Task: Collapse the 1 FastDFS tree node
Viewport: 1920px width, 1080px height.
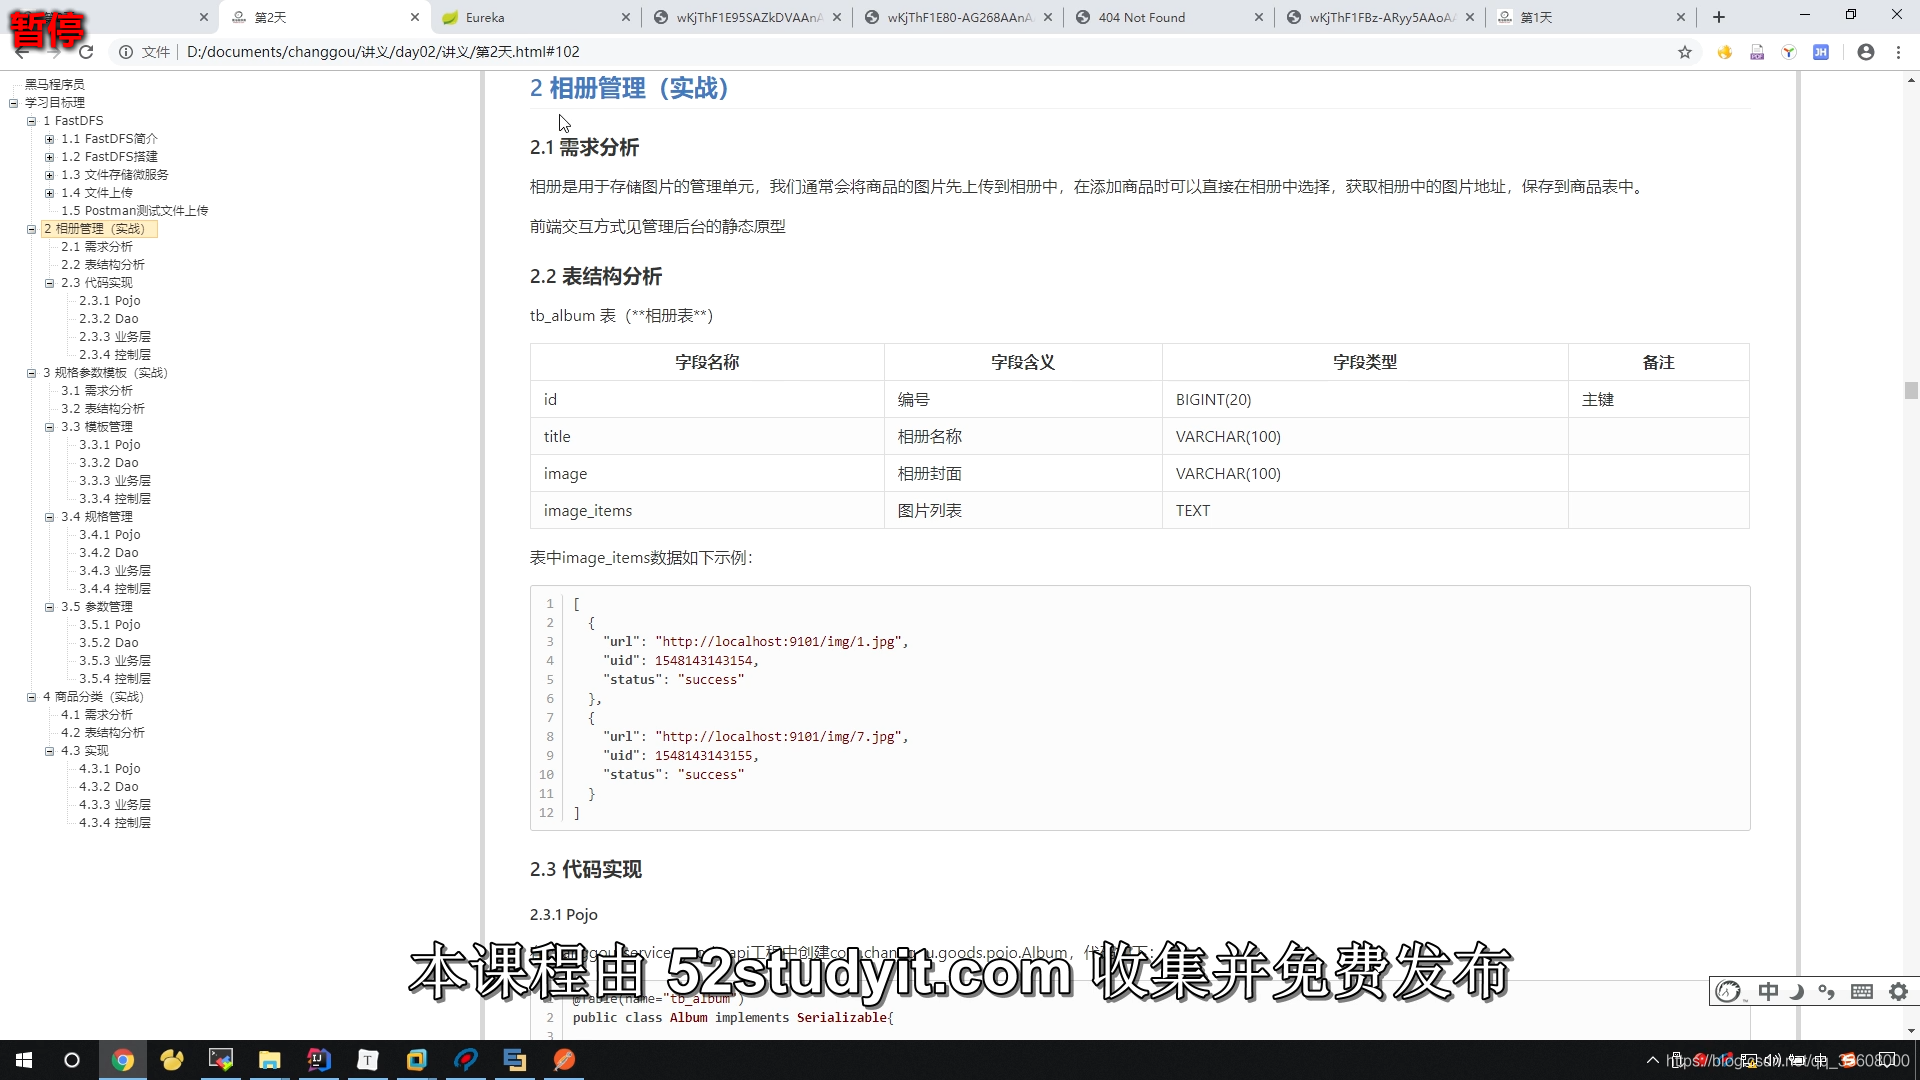Action: pos(32,121)
